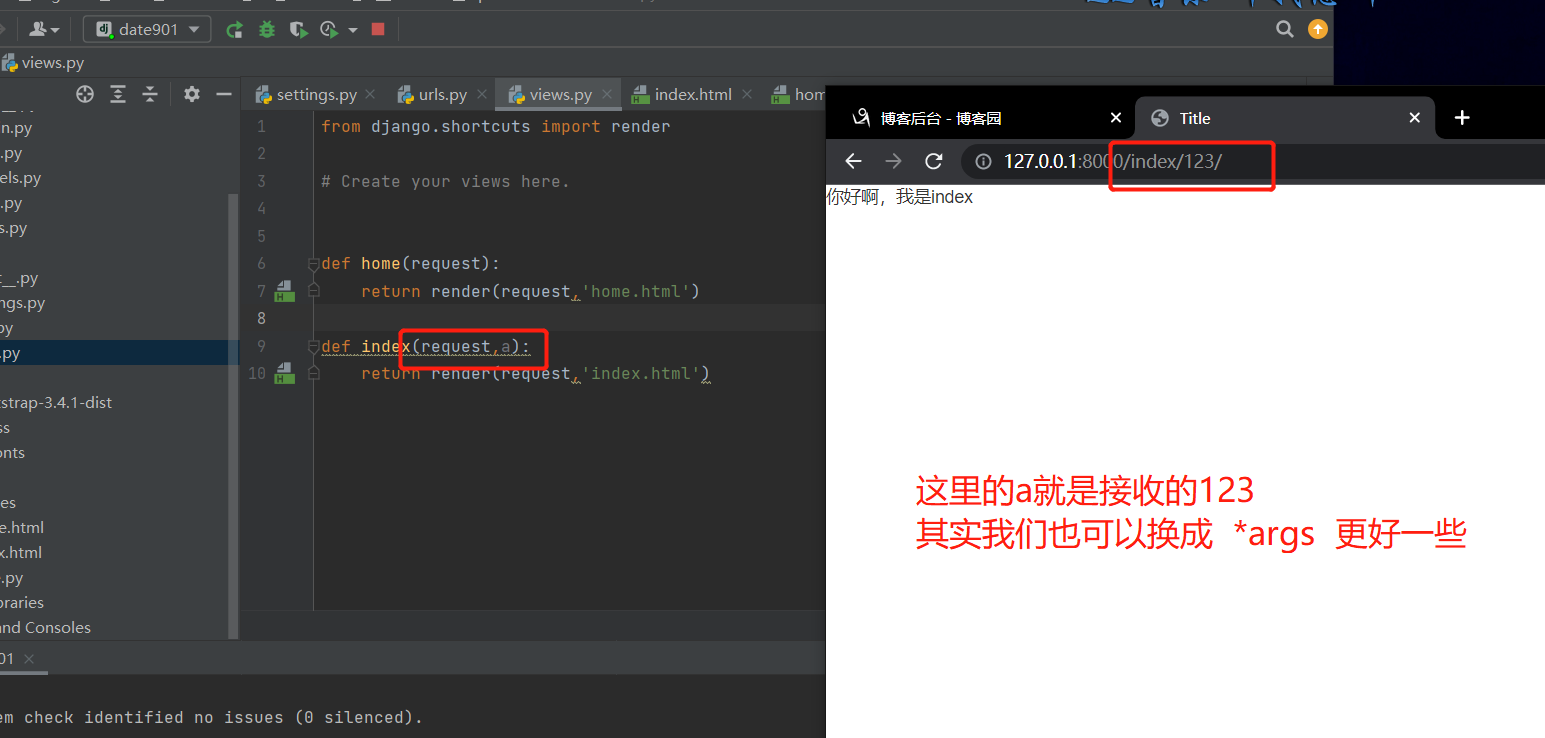Select strap-3.4.1-dist folder in project tree
This screenshot has height=738, width=1545.
click(56, 403)
